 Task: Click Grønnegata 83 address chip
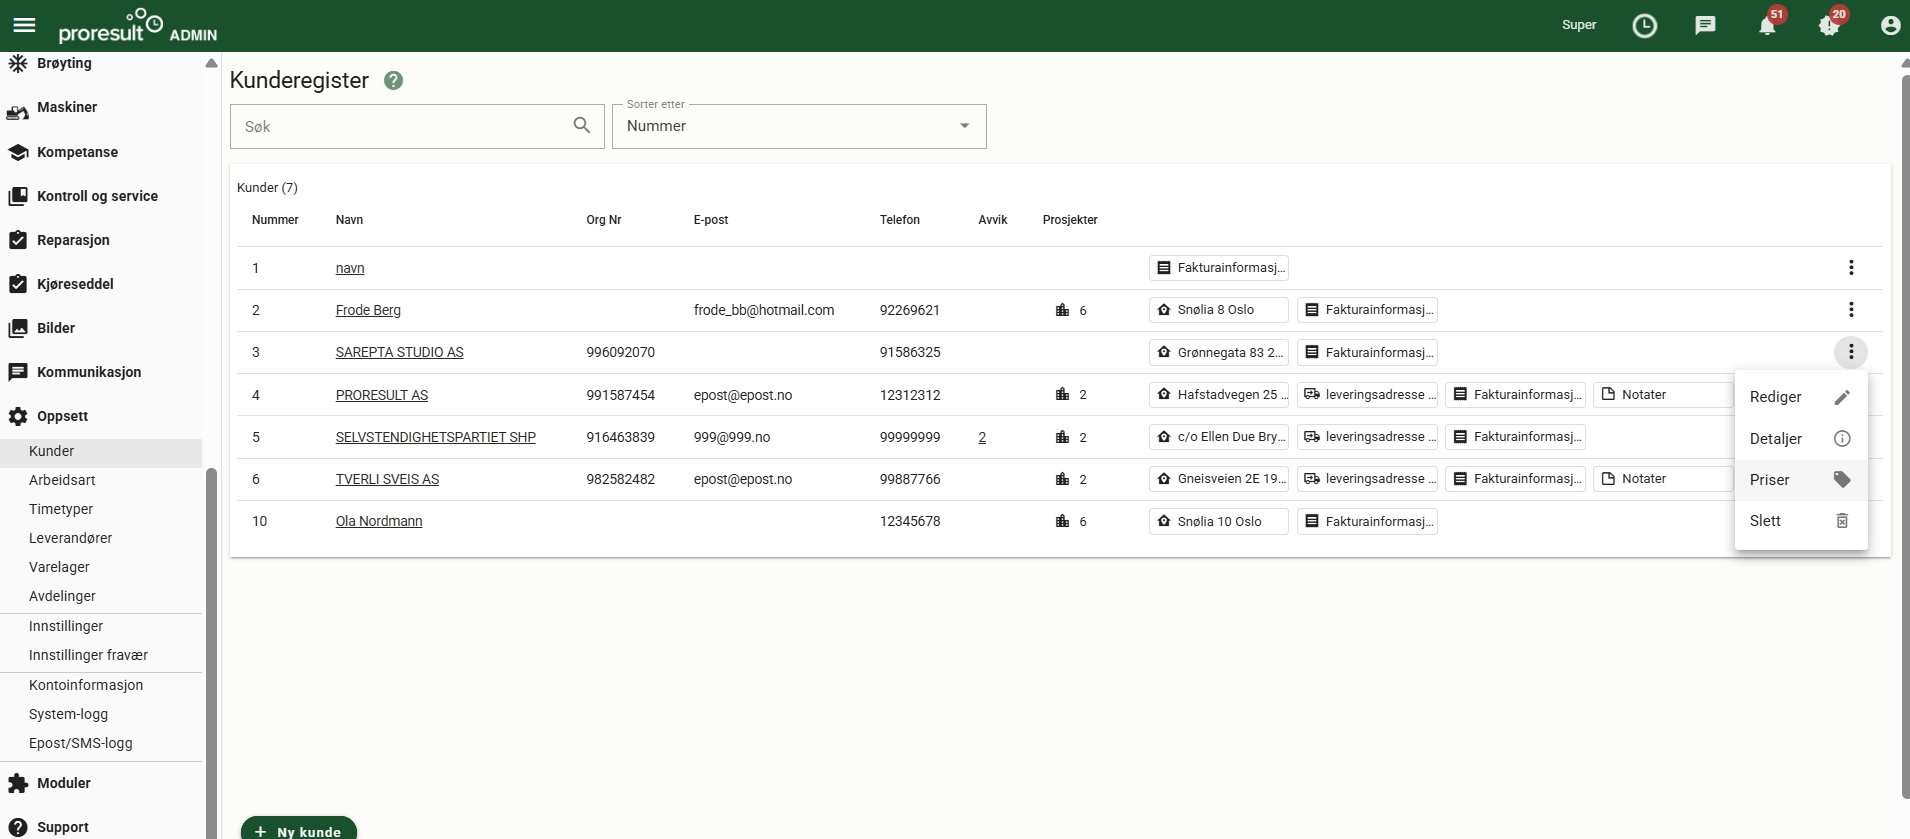coord(1219,352)
